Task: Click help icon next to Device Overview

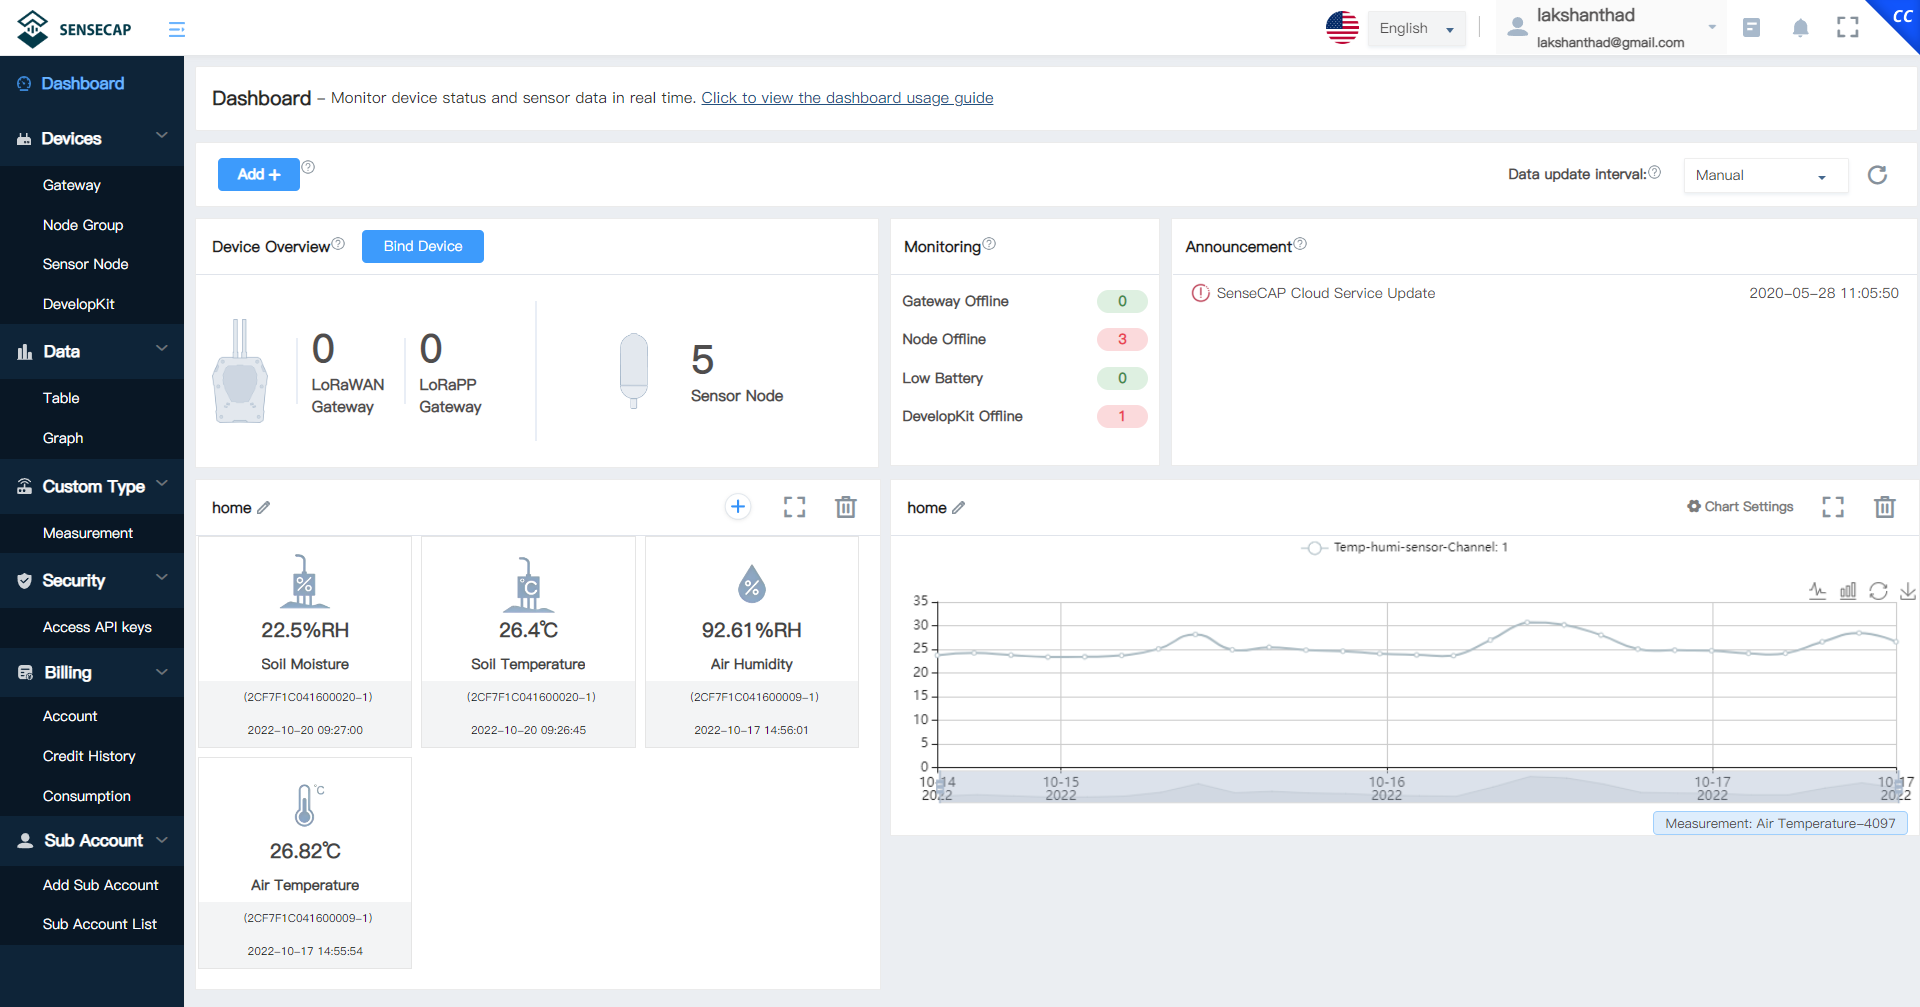Action: [x=338, y=243]
